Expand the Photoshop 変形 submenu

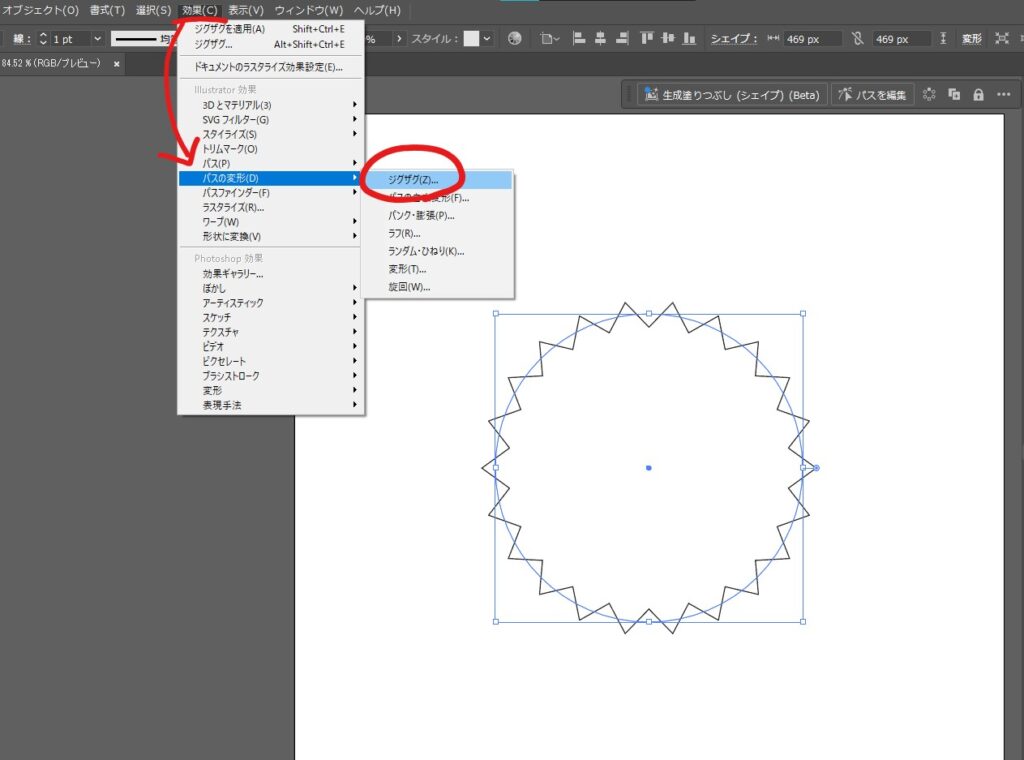tap(271, 390)
